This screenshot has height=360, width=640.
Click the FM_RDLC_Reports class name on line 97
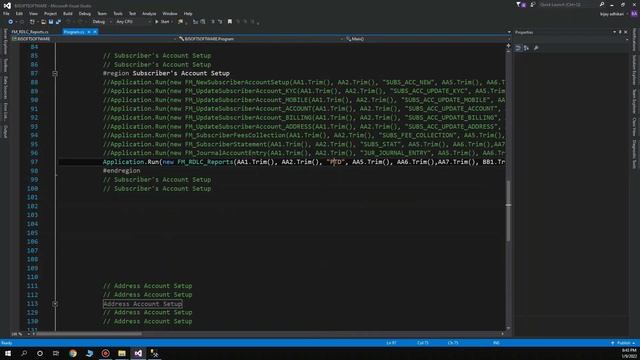coord(205,162)
